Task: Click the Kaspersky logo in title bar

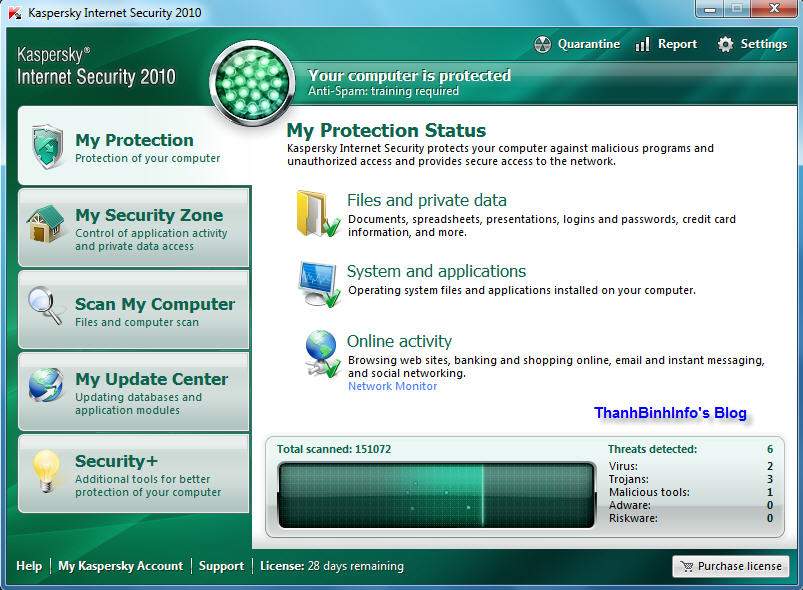Action: [x=15, y=13]
